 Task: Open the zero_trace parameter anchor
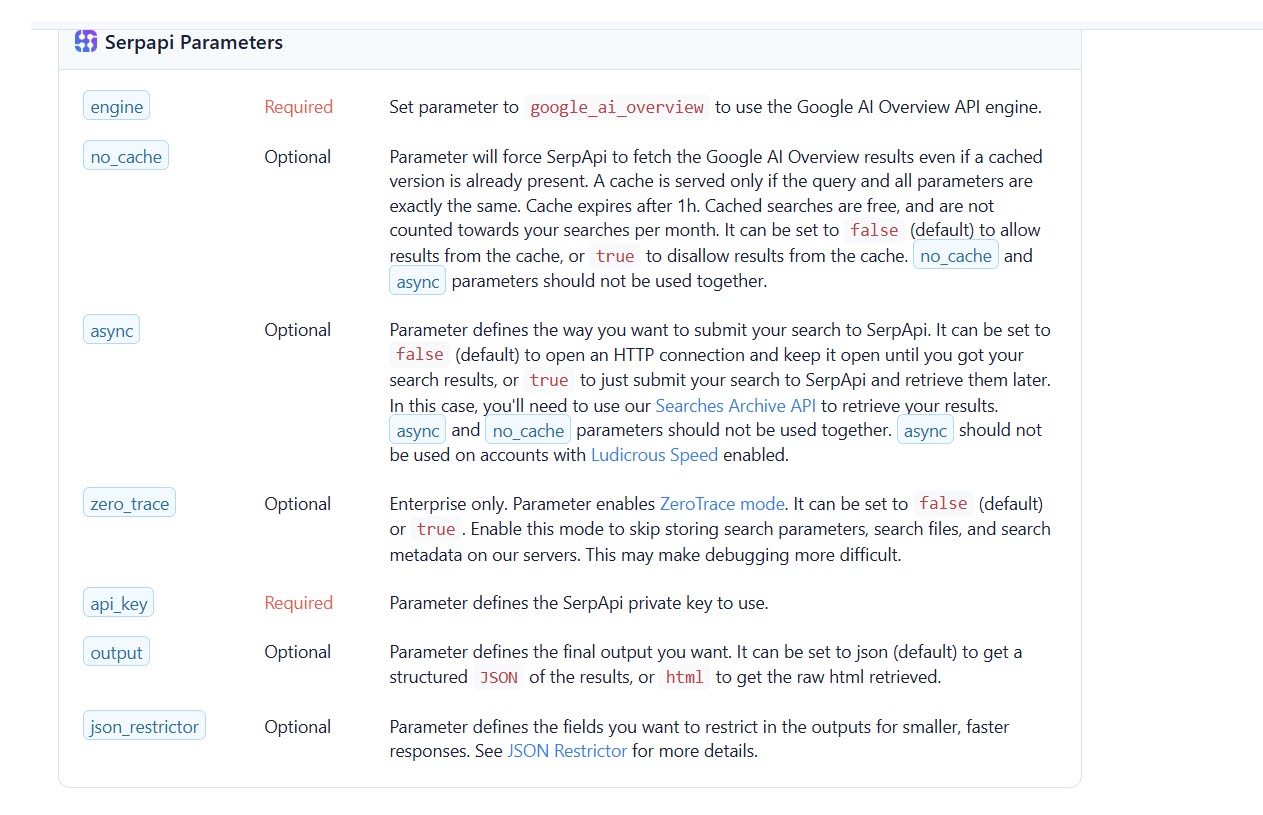(x=129, y=504)
